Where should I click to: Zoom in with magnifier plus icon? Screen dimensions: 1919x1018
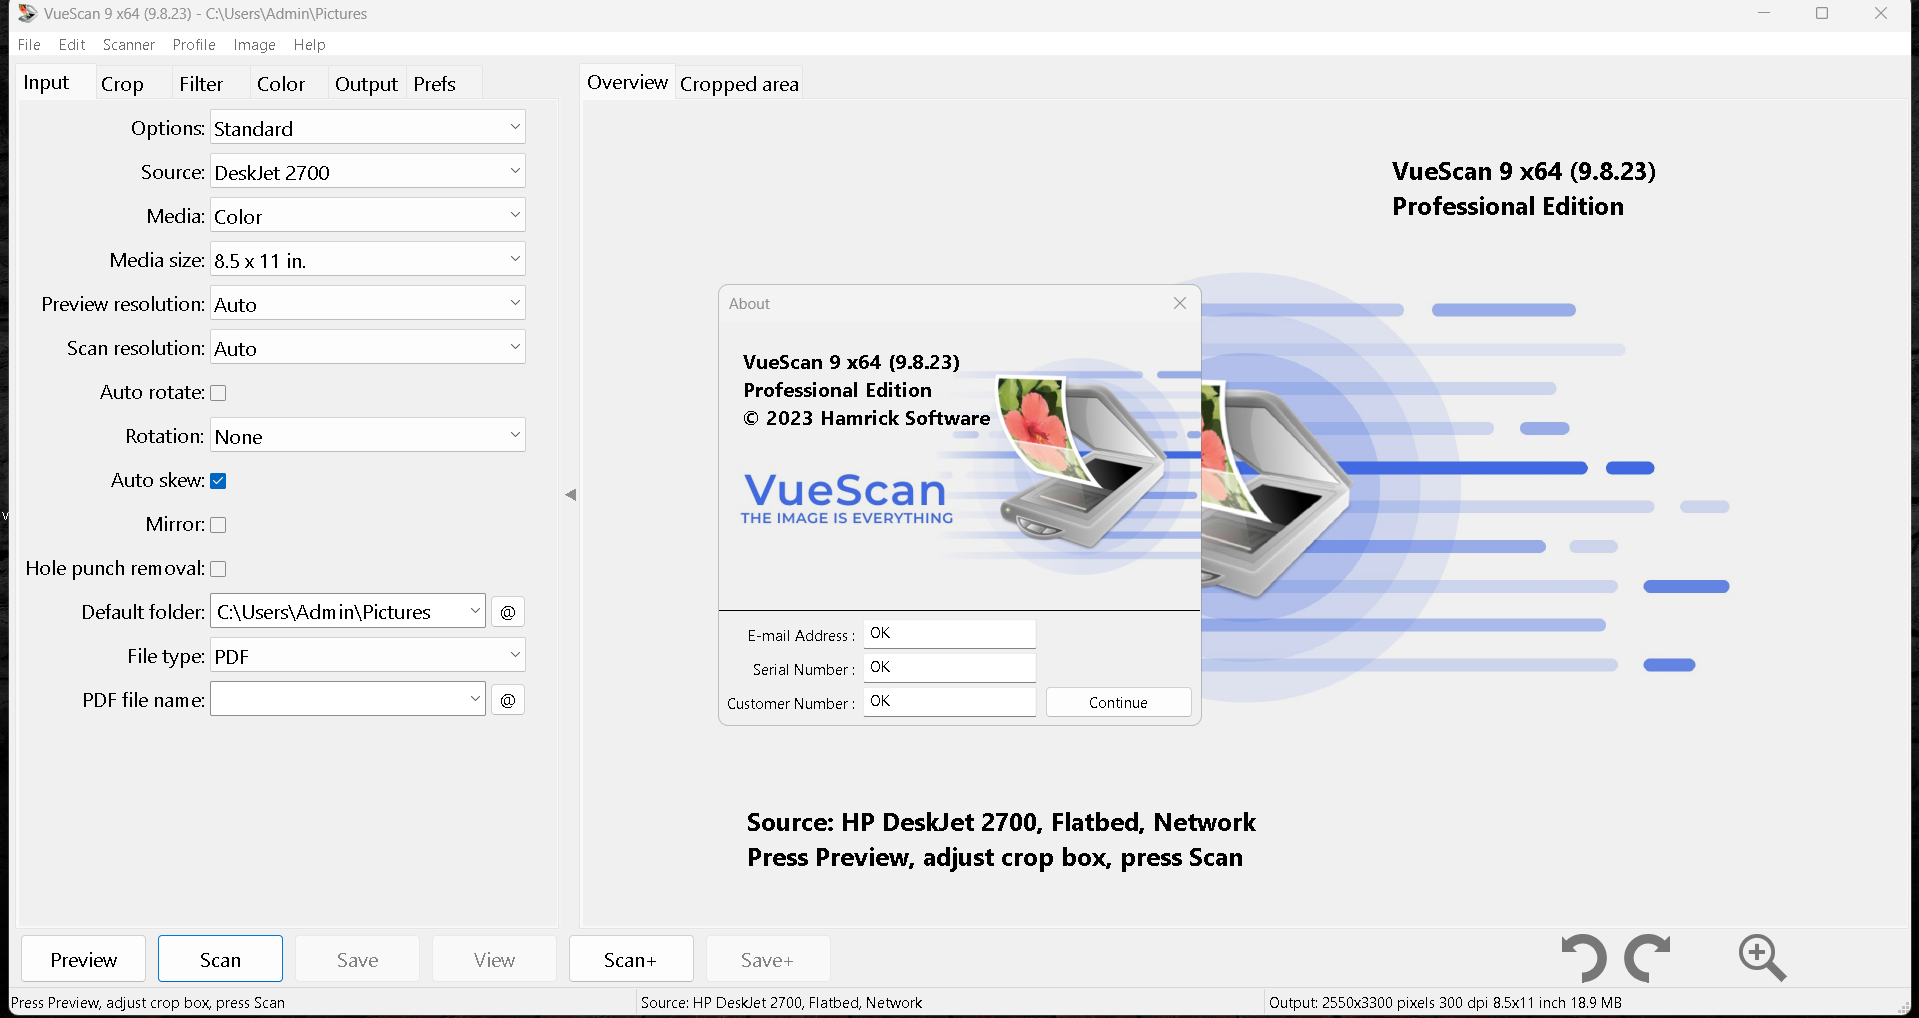tap(1762, 958)
